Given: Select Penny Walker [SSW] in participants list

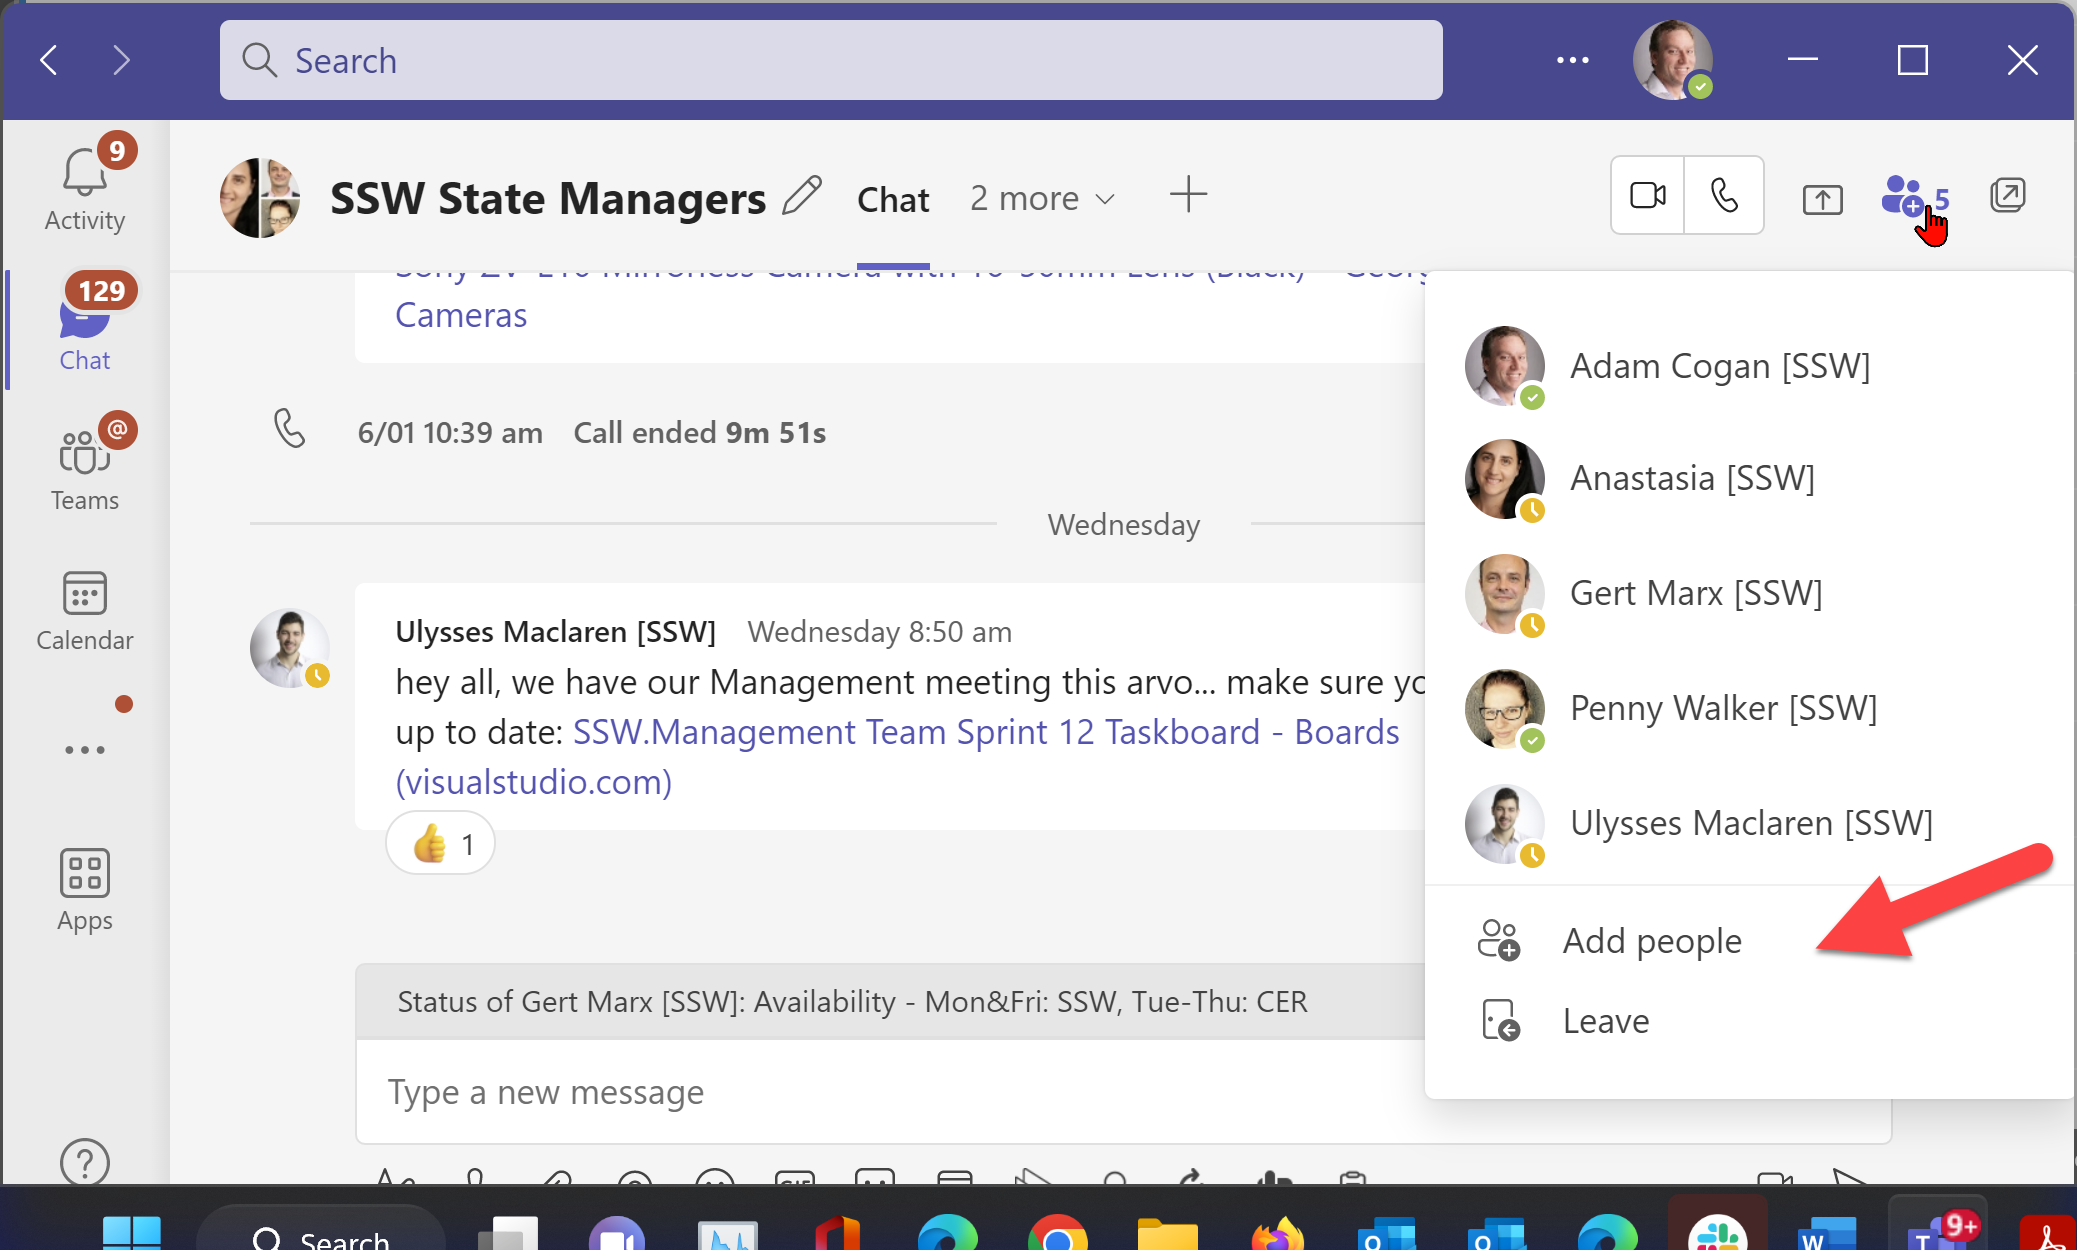Looking at the screenshot, I should coord(1722,708).
